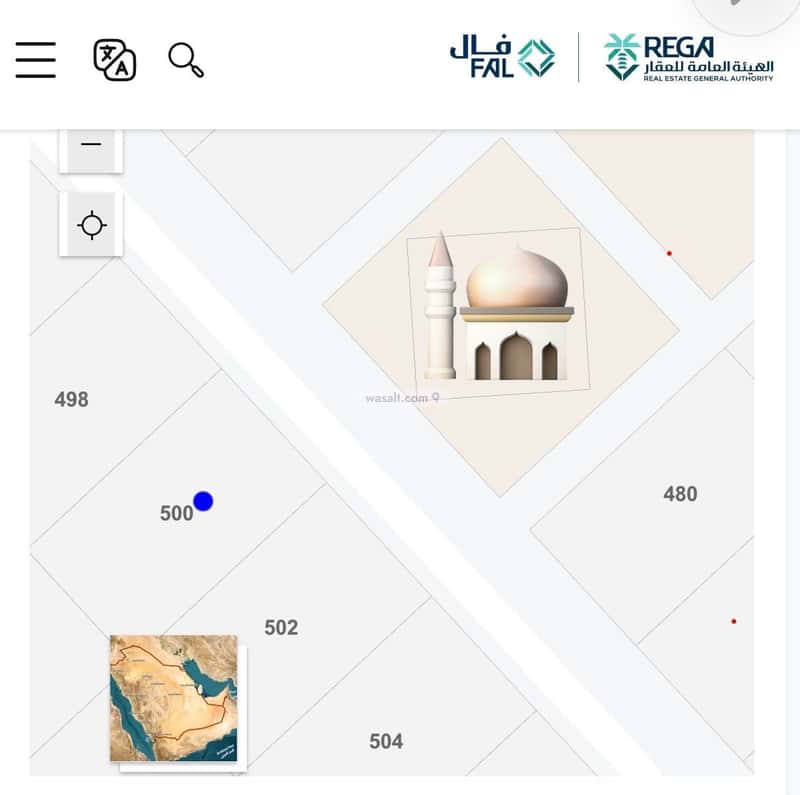Viewport: 800px width, 795px height.
Task: Select parcel number 498
Action: click(x=71, y=400)
